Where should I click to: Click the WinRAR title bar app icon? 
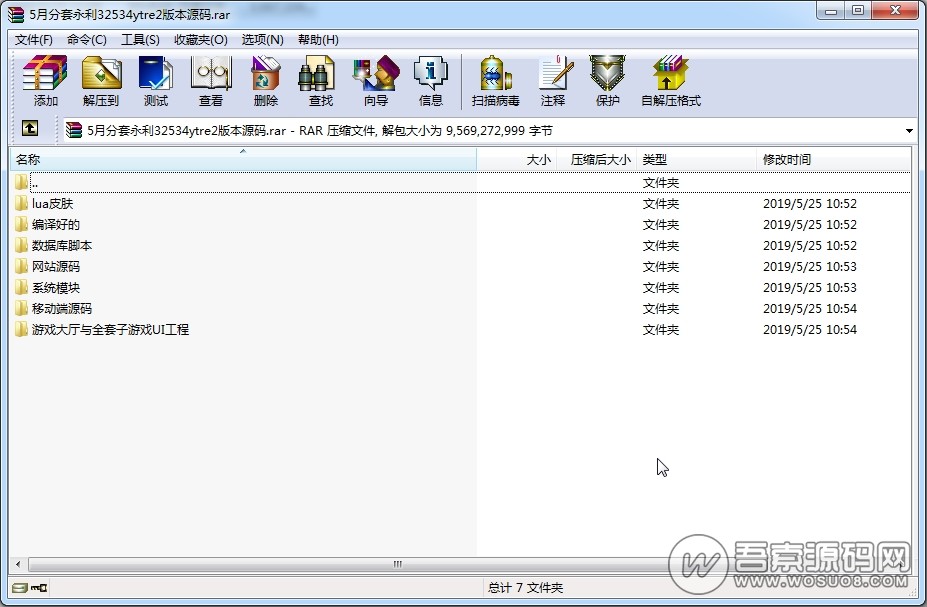[x=16, y=14]
